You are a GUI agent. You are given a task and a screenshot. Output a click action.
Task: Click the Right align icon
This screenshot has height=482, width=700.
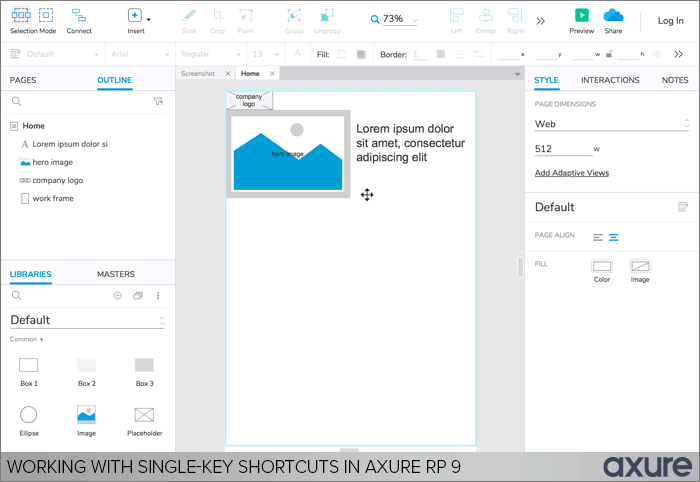[x=515, y=16]
